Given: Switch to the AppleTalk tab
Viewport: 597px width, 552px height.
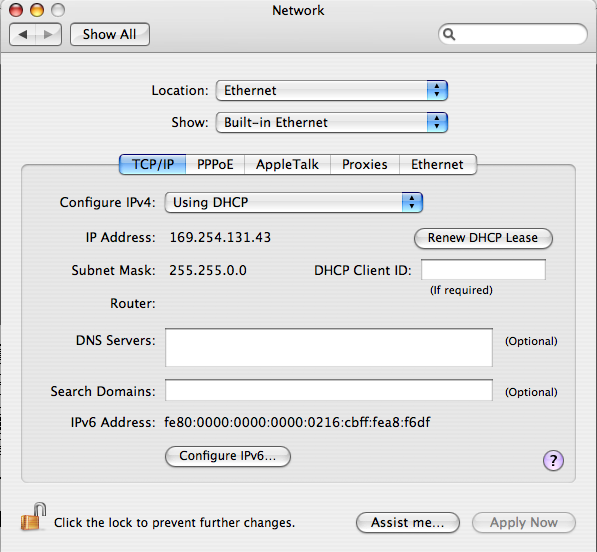Looking at the screenshot, I should coord(287,164).
